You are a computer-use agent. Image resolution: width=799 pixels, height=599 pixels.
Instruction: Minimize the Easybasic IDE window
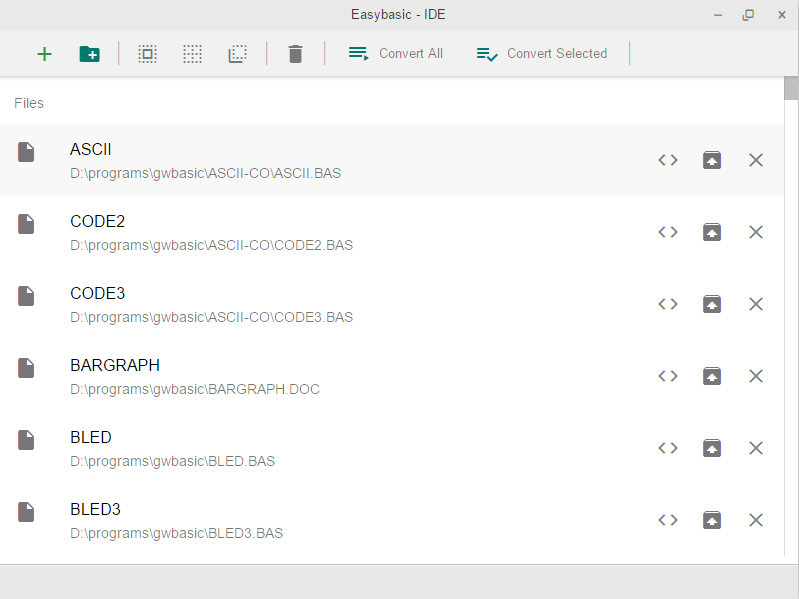[x=718, y=15]
